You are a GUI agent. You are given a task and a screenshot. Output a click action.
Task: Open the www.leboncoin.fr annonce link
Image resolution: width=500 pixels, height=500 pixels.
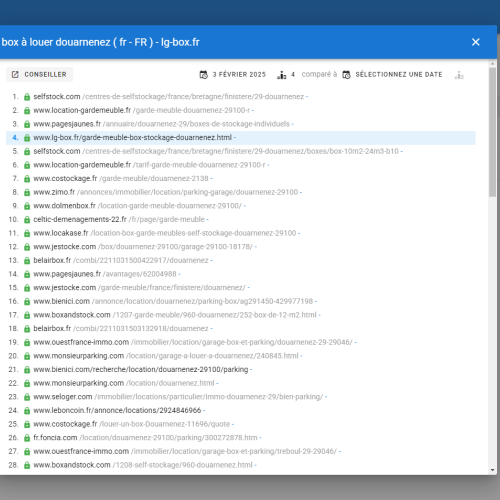(x=117, y=410)
